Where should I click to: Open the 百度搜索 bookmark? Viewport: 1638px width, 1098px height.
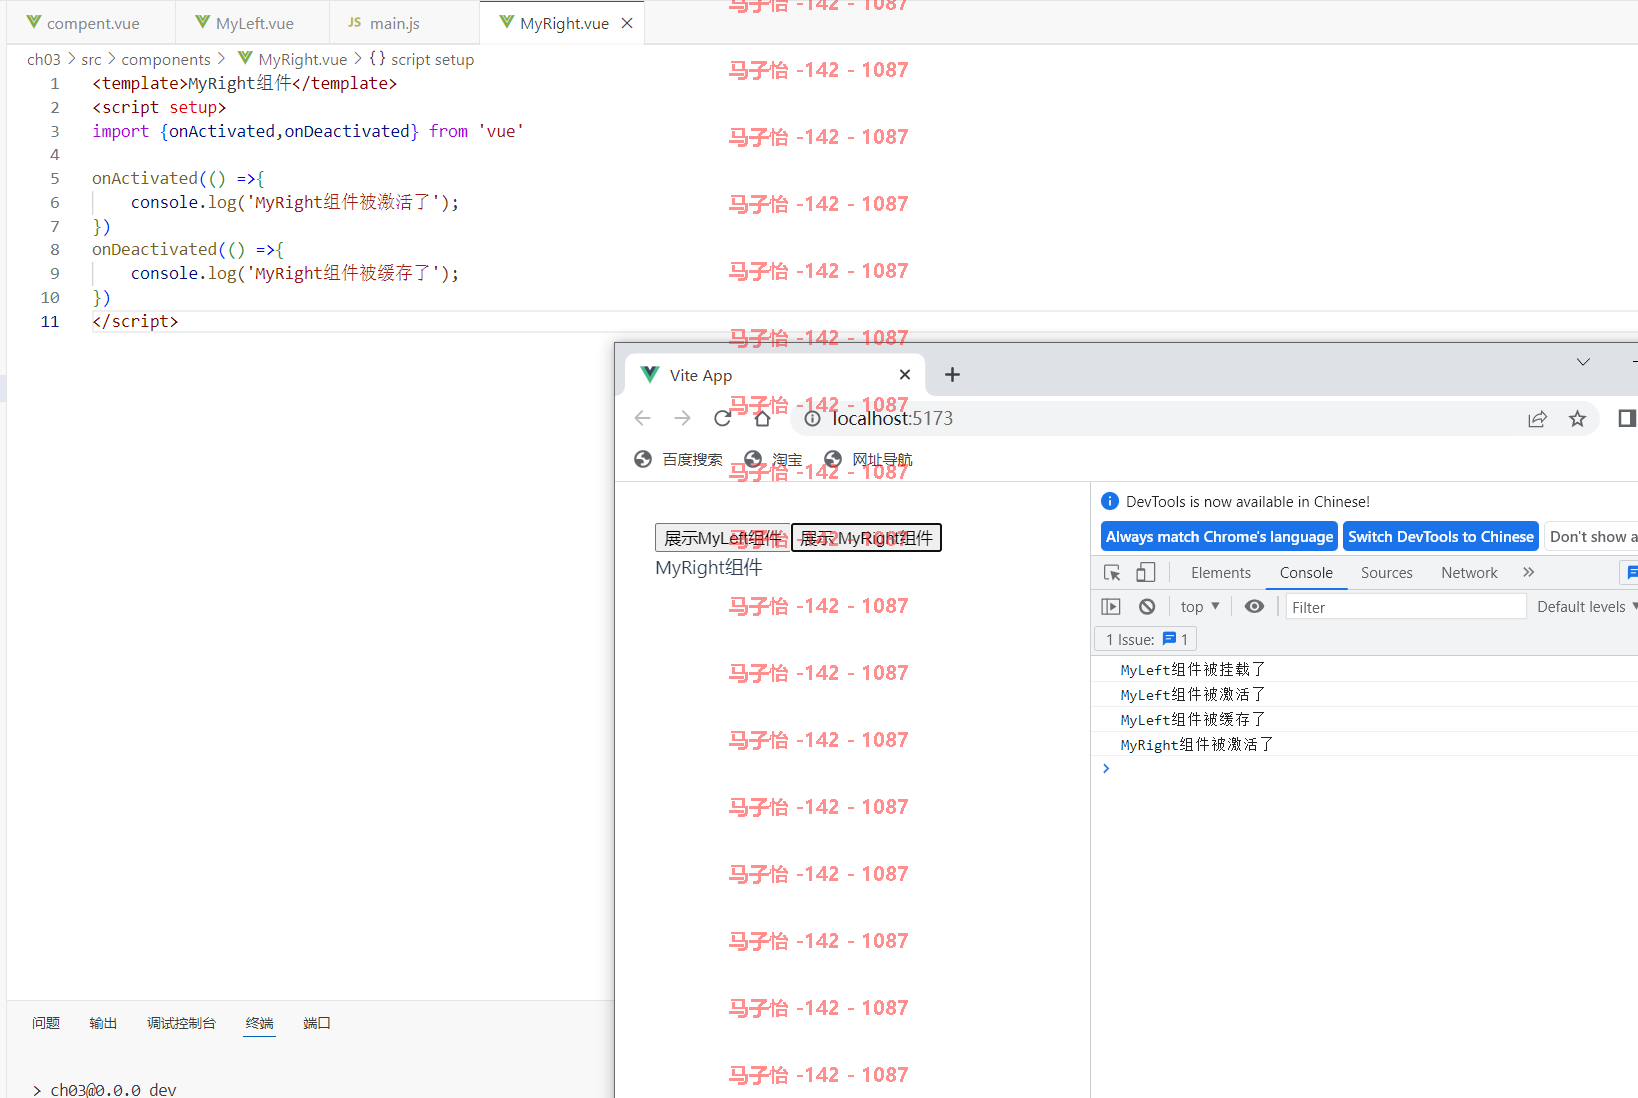click(x=678, y=459)
